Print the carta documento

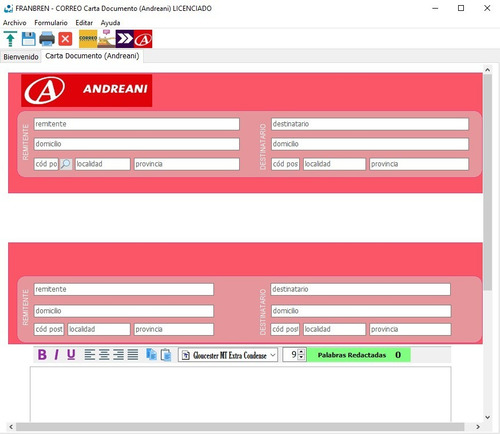[47, 39]
